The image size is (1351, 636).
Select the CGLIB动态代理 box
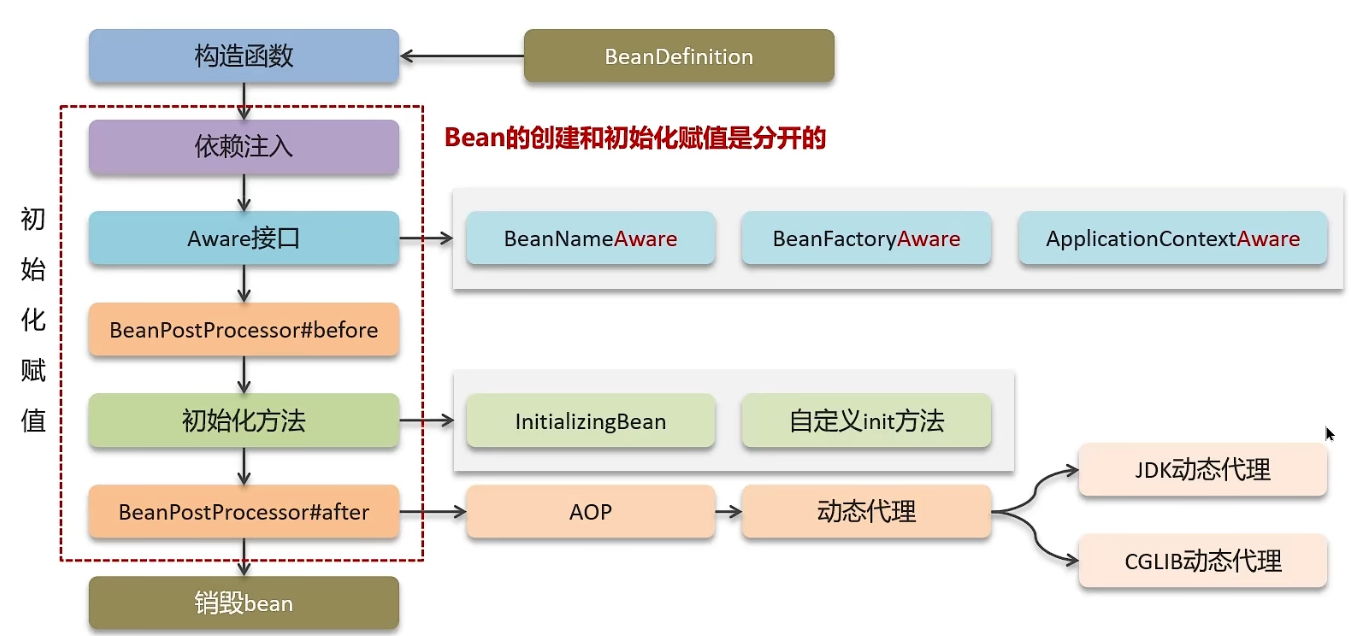tap(1202, 561)
